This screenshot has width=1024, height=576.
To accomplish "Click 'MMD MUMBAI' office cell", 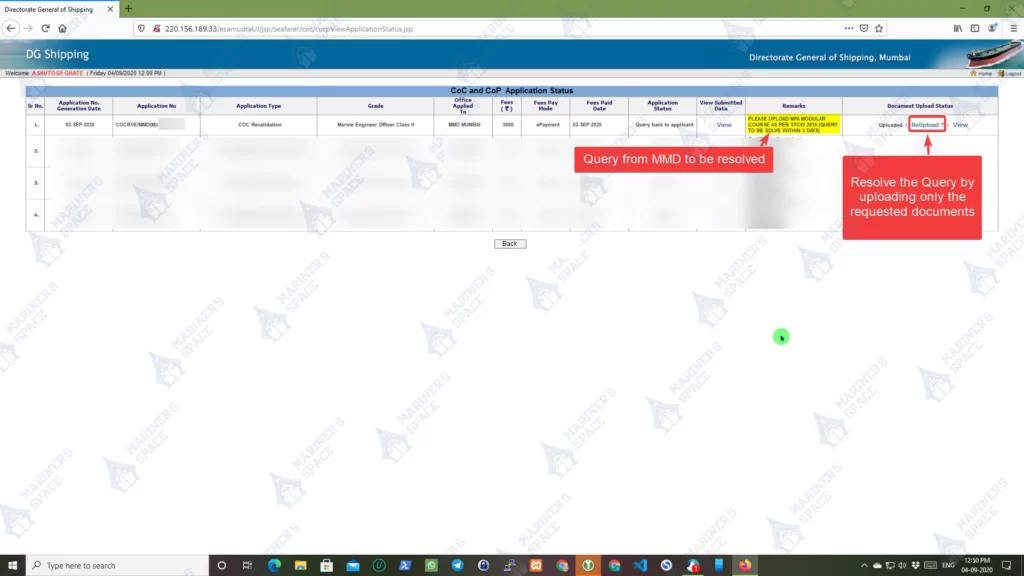I will click(464, 125).
